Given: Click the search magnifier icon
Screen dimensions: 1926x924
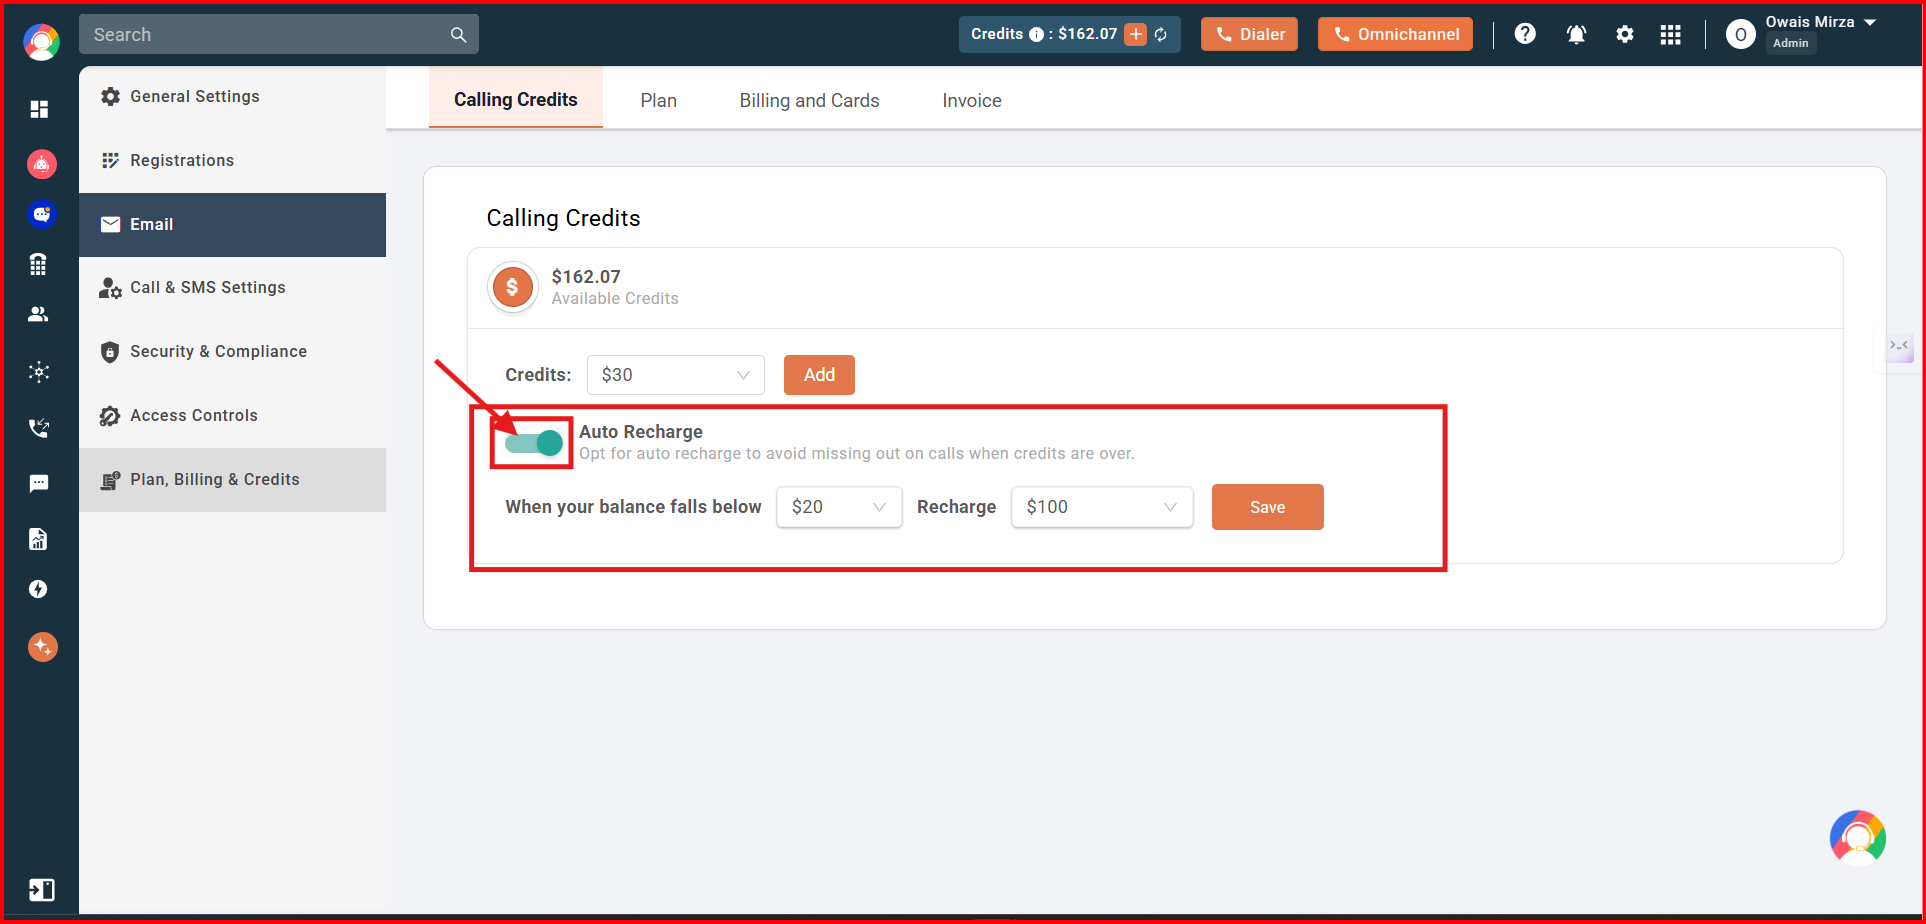Looking at the screenshot, I should pyautogui.click(x=458, y=35).
